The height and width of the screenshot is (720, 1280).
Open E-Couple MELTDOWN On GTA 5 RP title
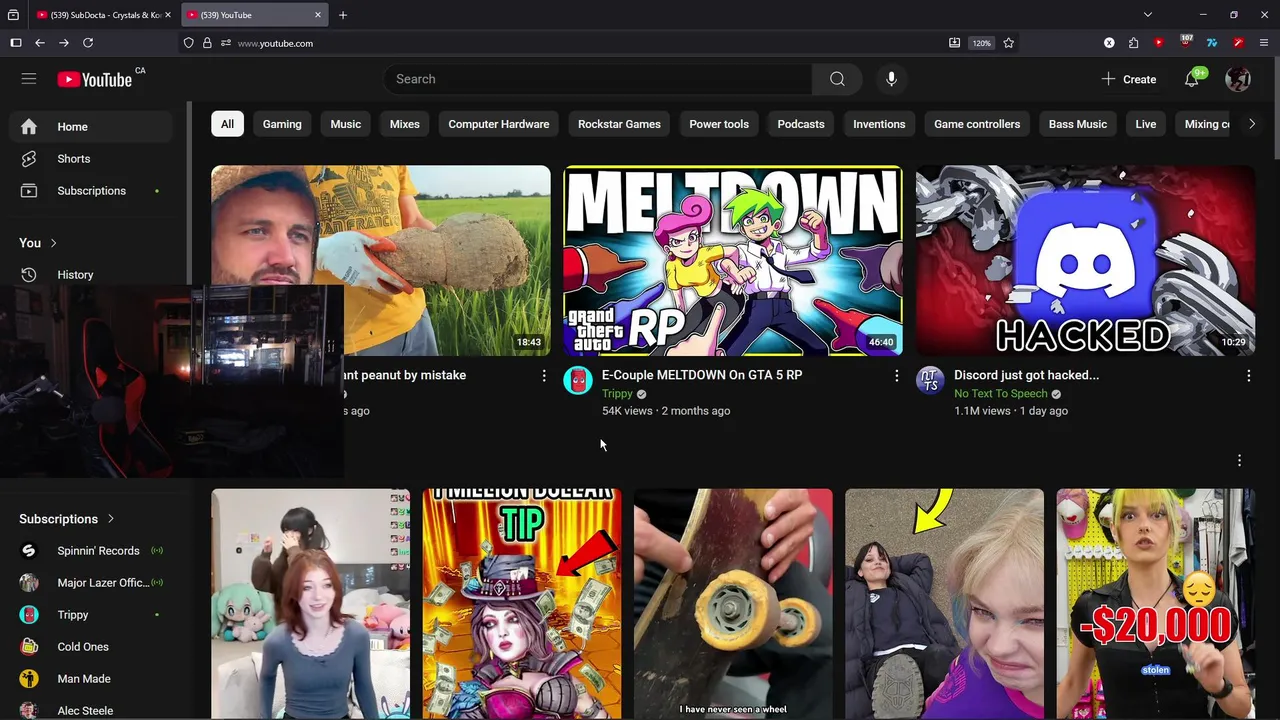702,375
